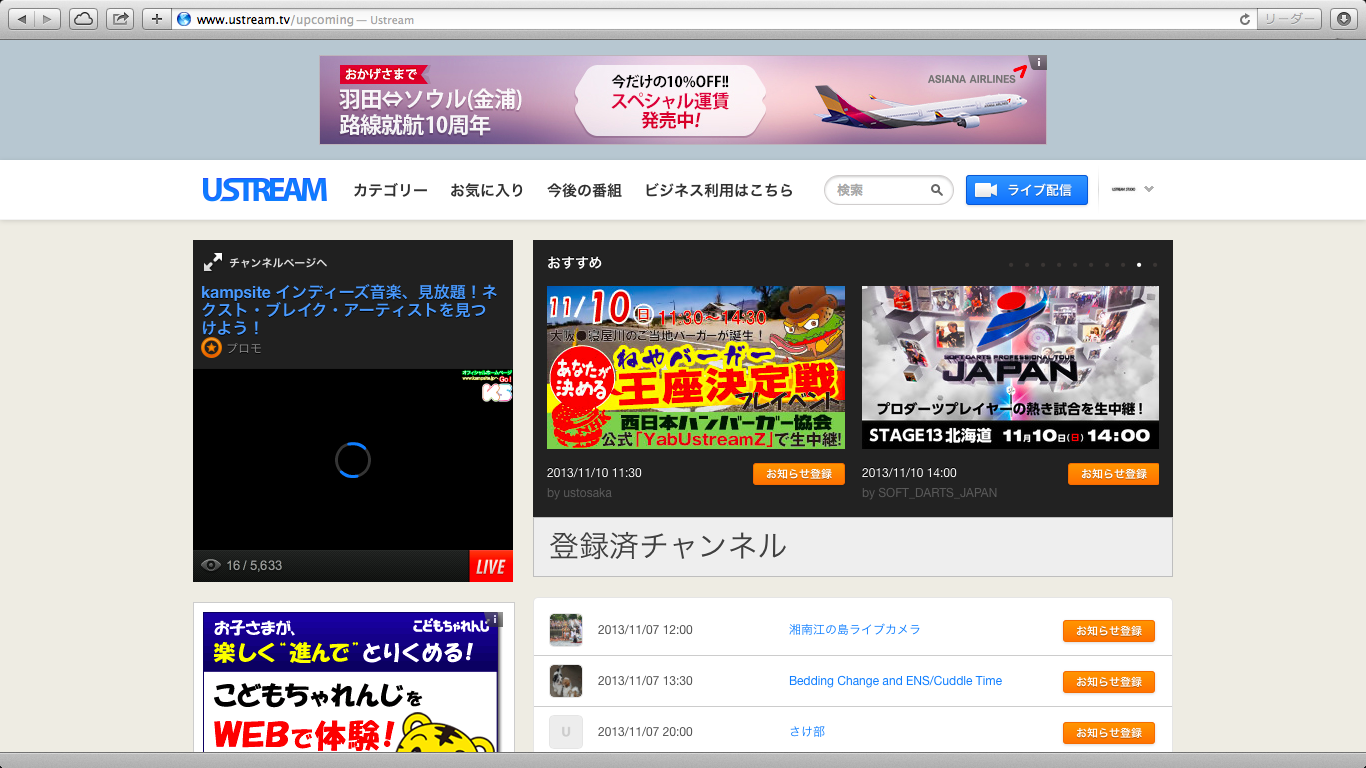Click the Bedding Change channel thumbnail
The image size is (1366, 768).
coord(566,681)
